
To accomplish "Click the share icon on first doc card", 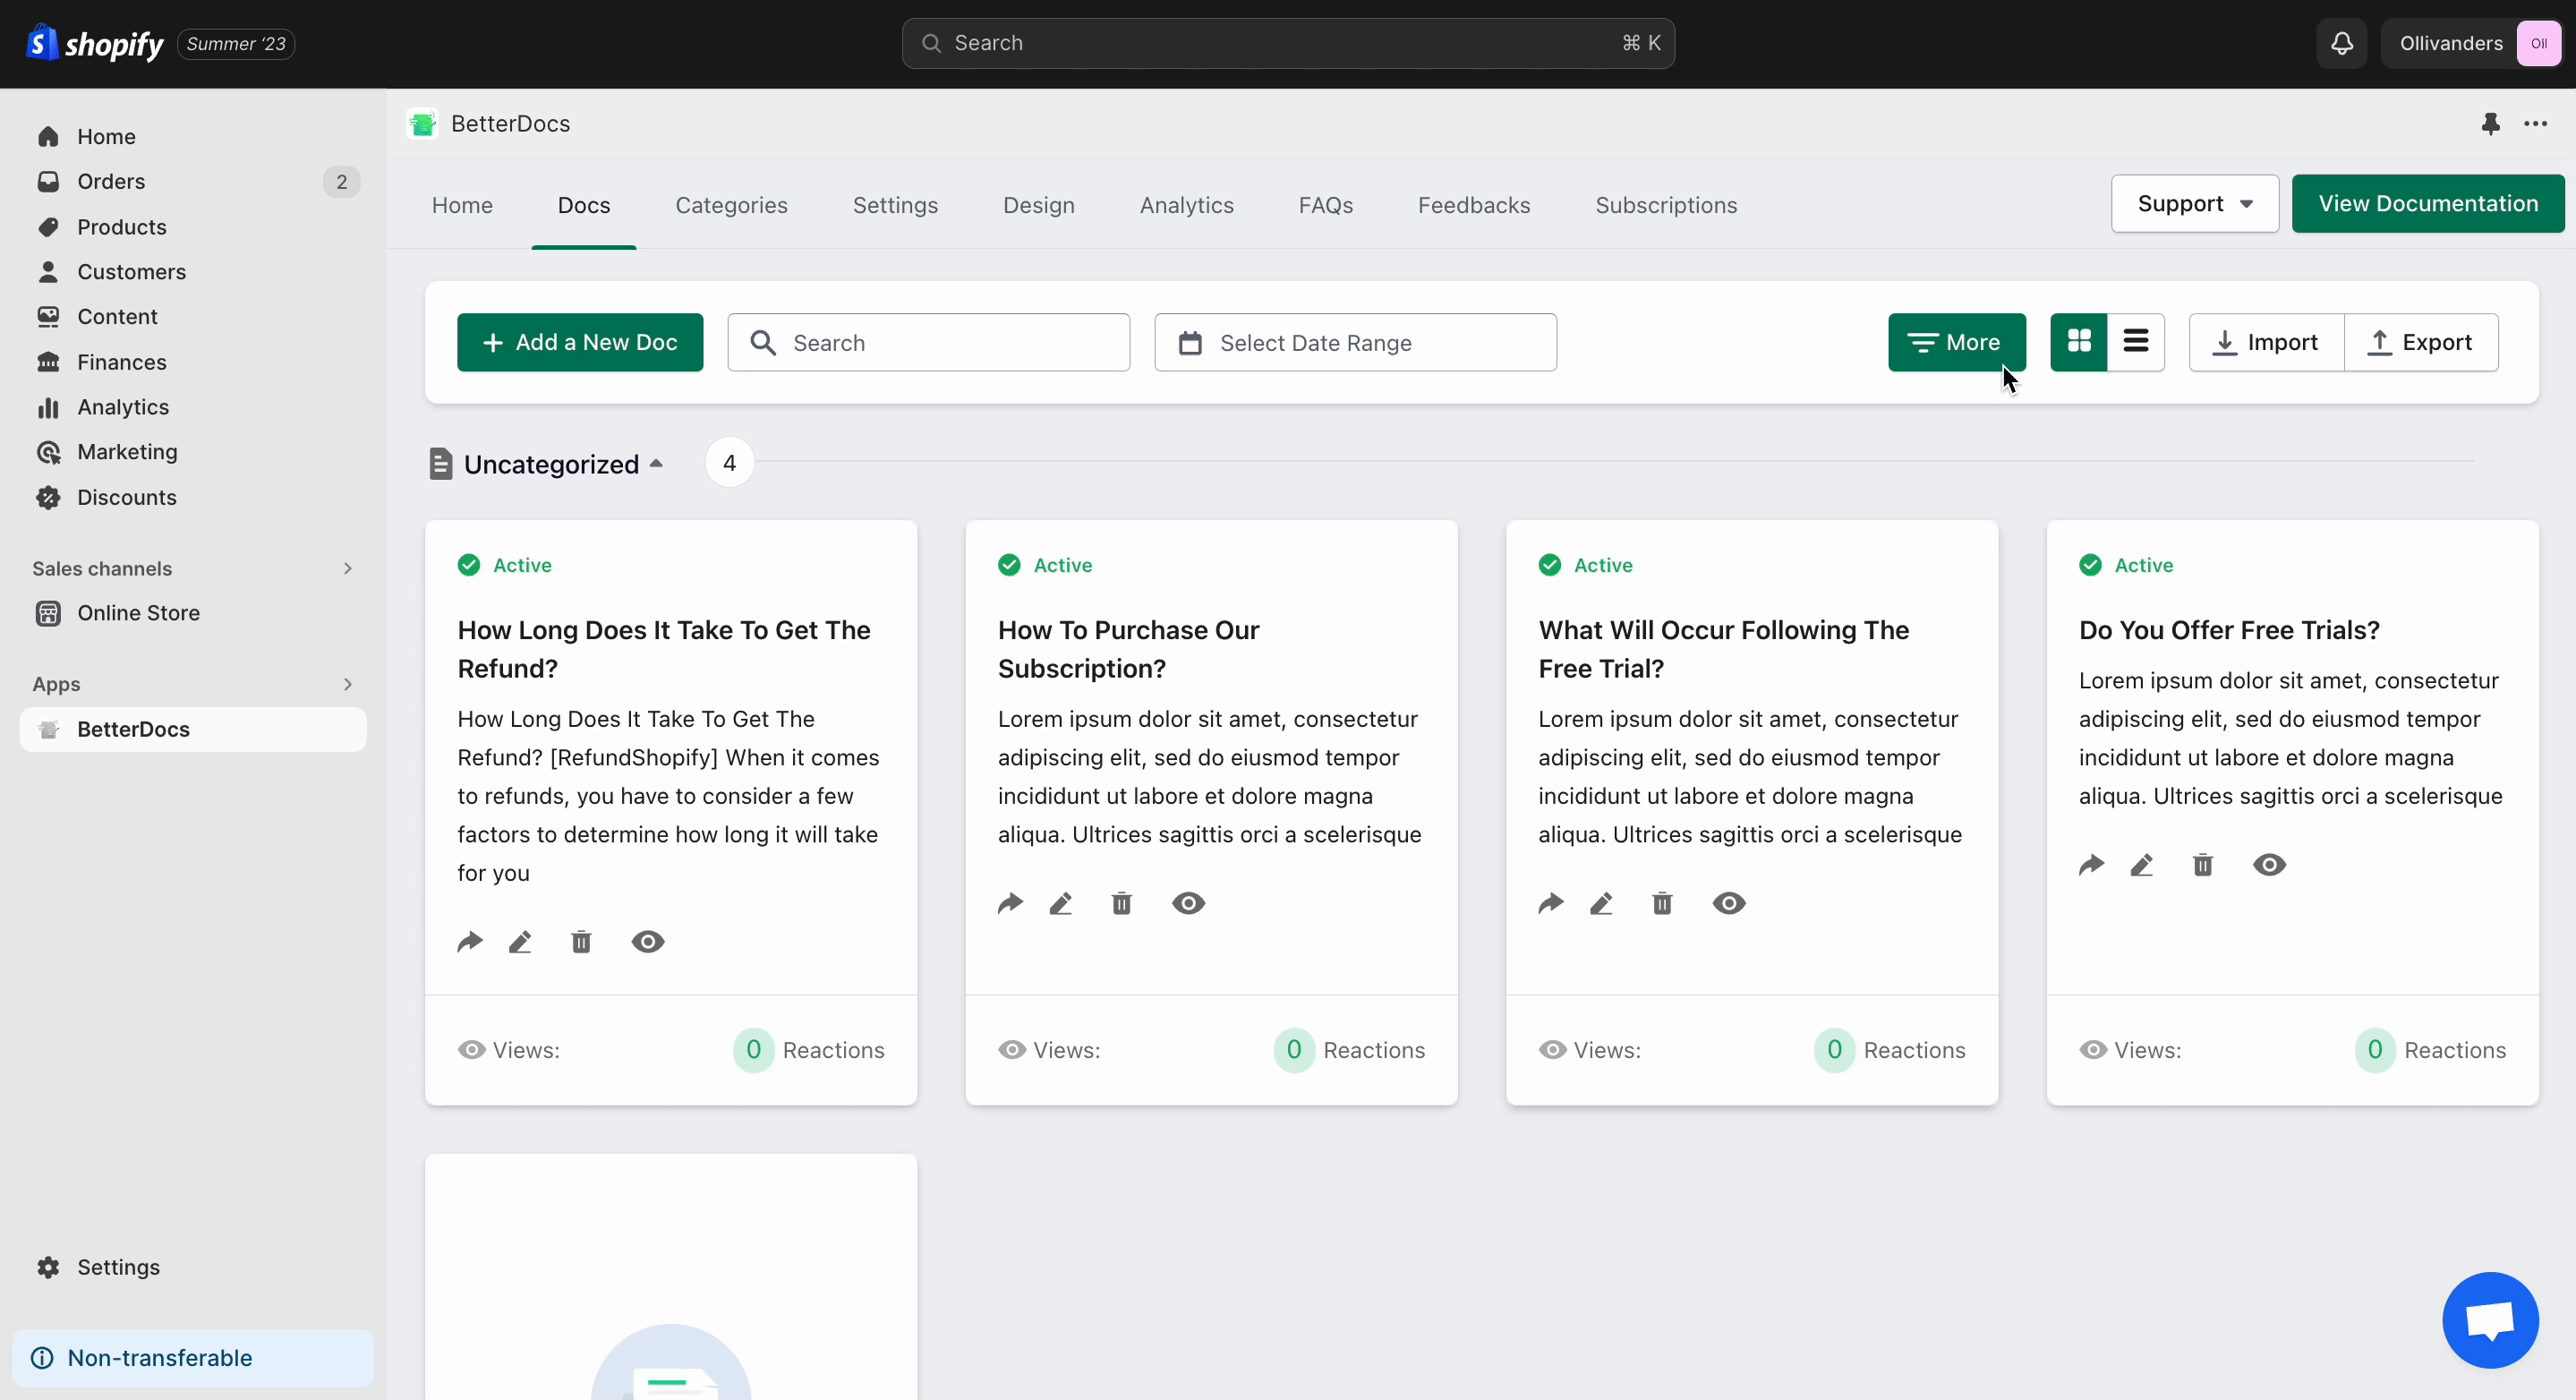I will [471, 940].
